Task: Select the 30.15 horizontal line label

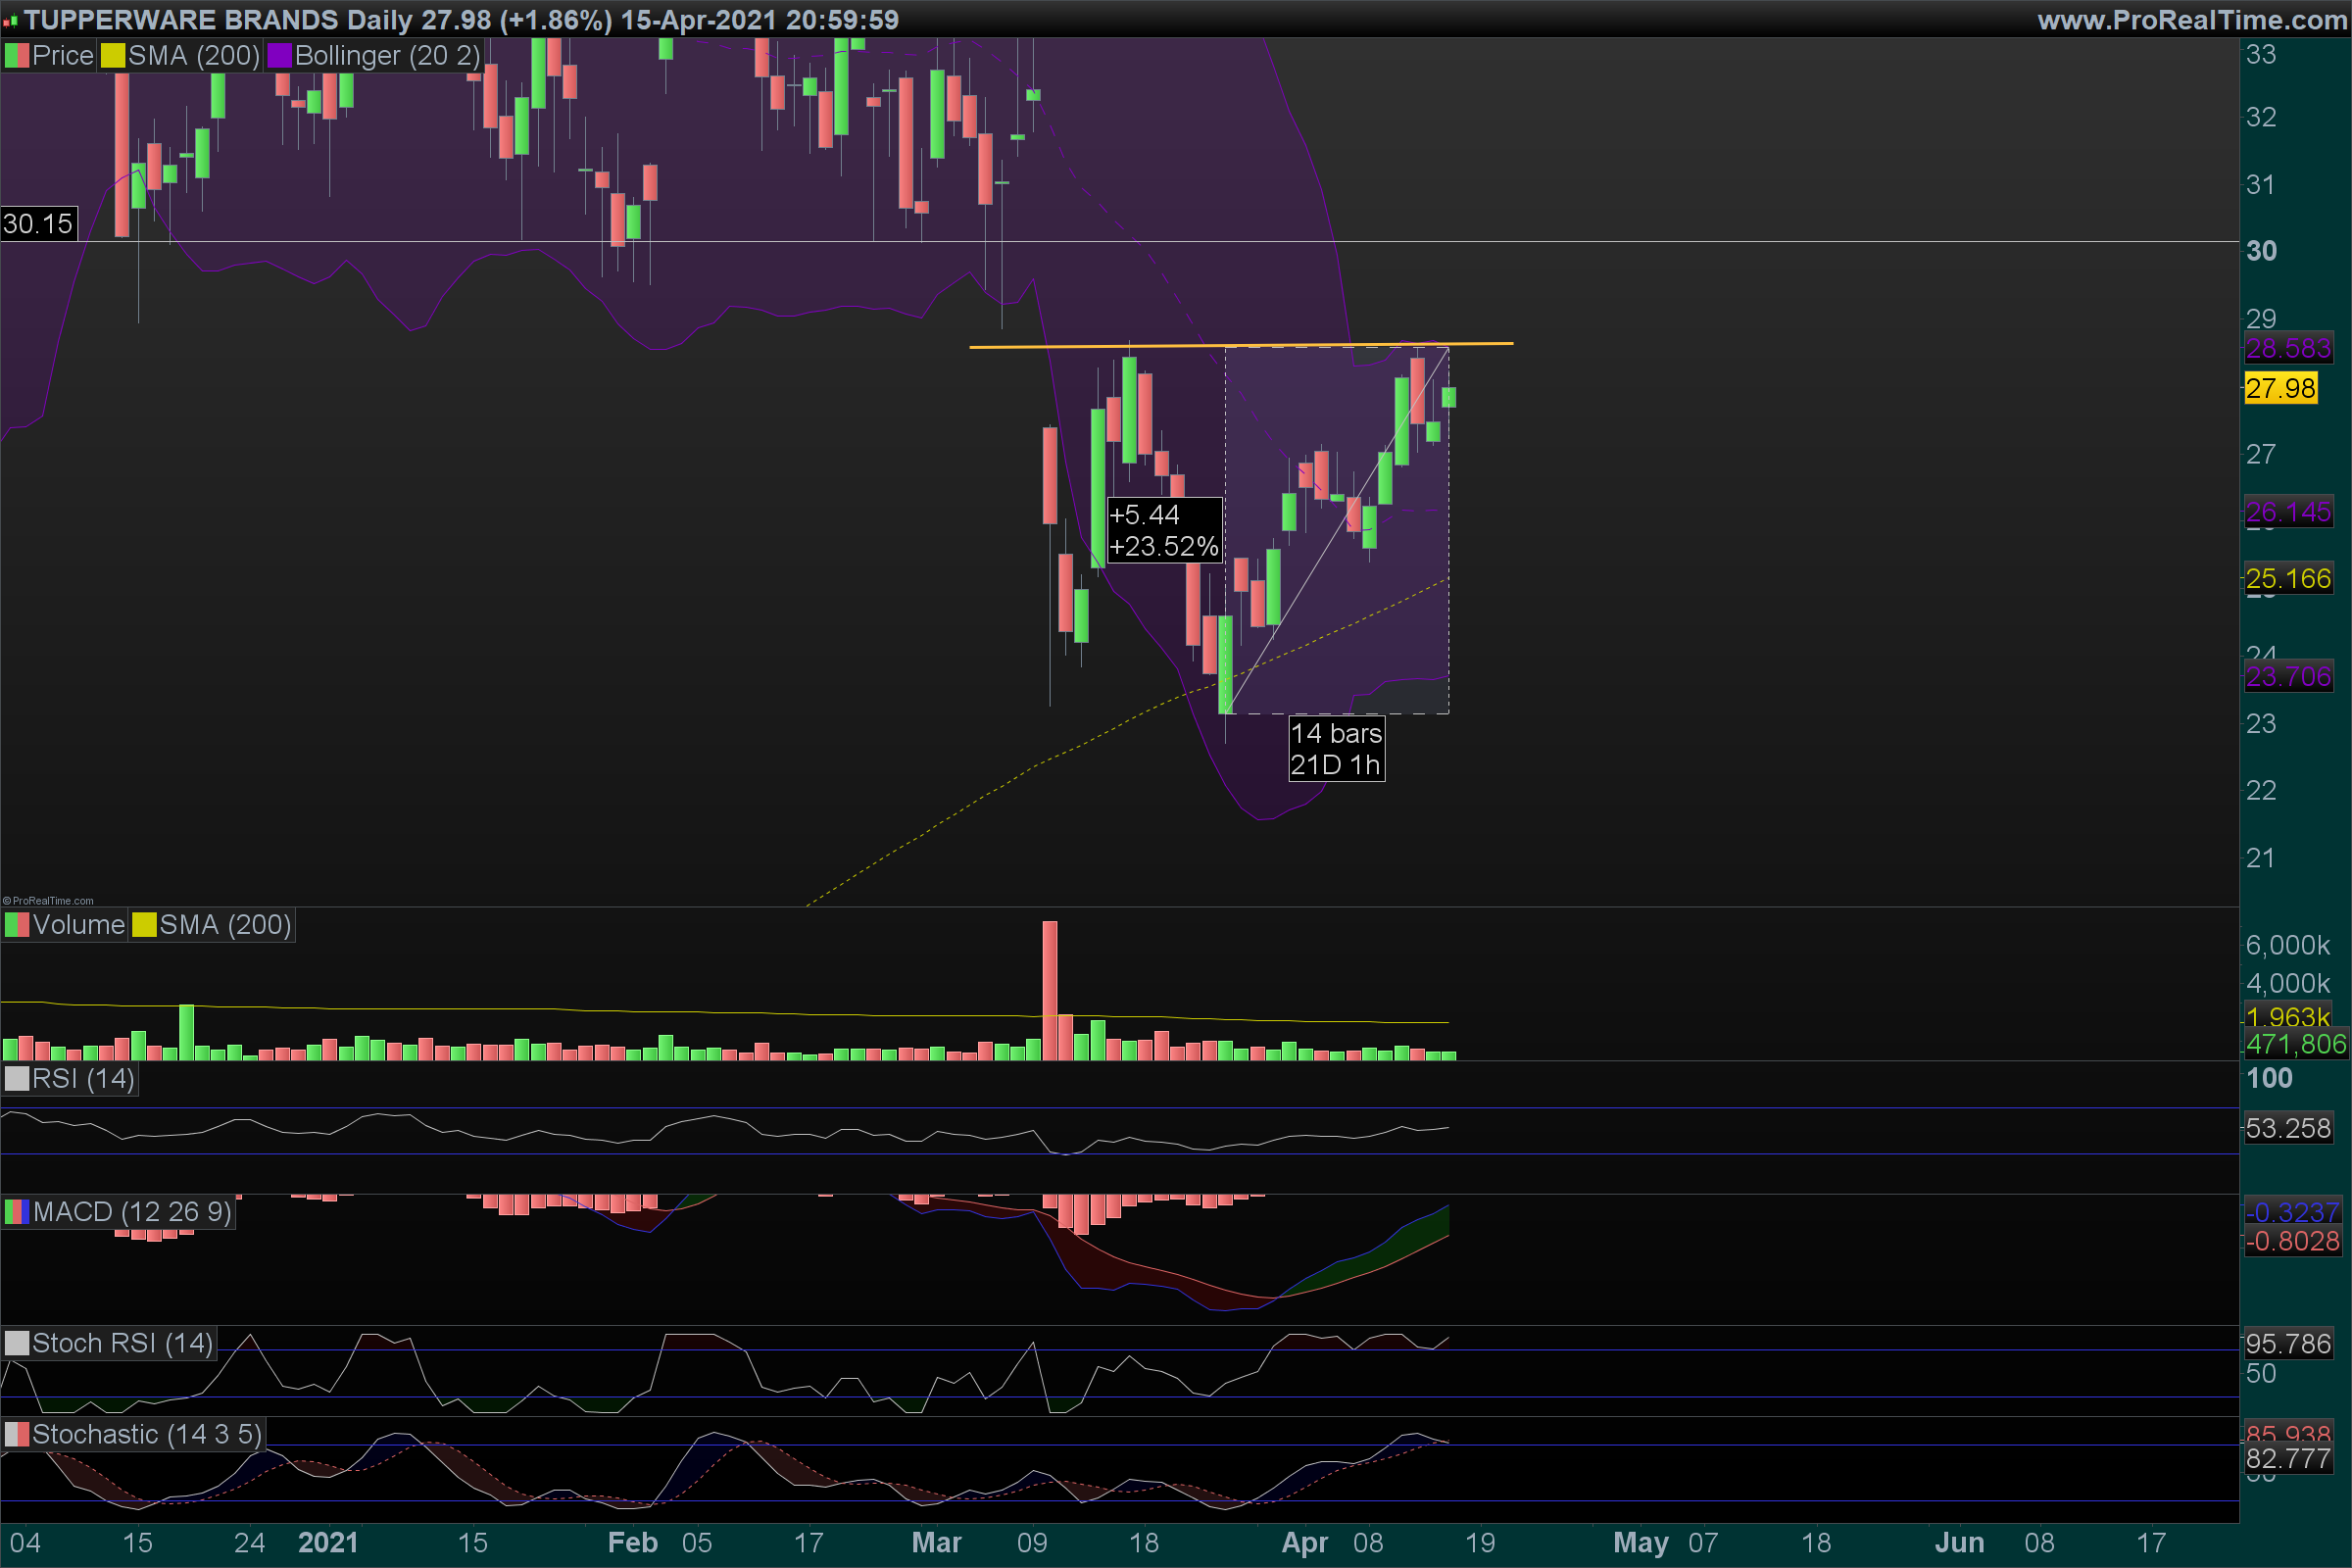Action: (x=38, y=224)
